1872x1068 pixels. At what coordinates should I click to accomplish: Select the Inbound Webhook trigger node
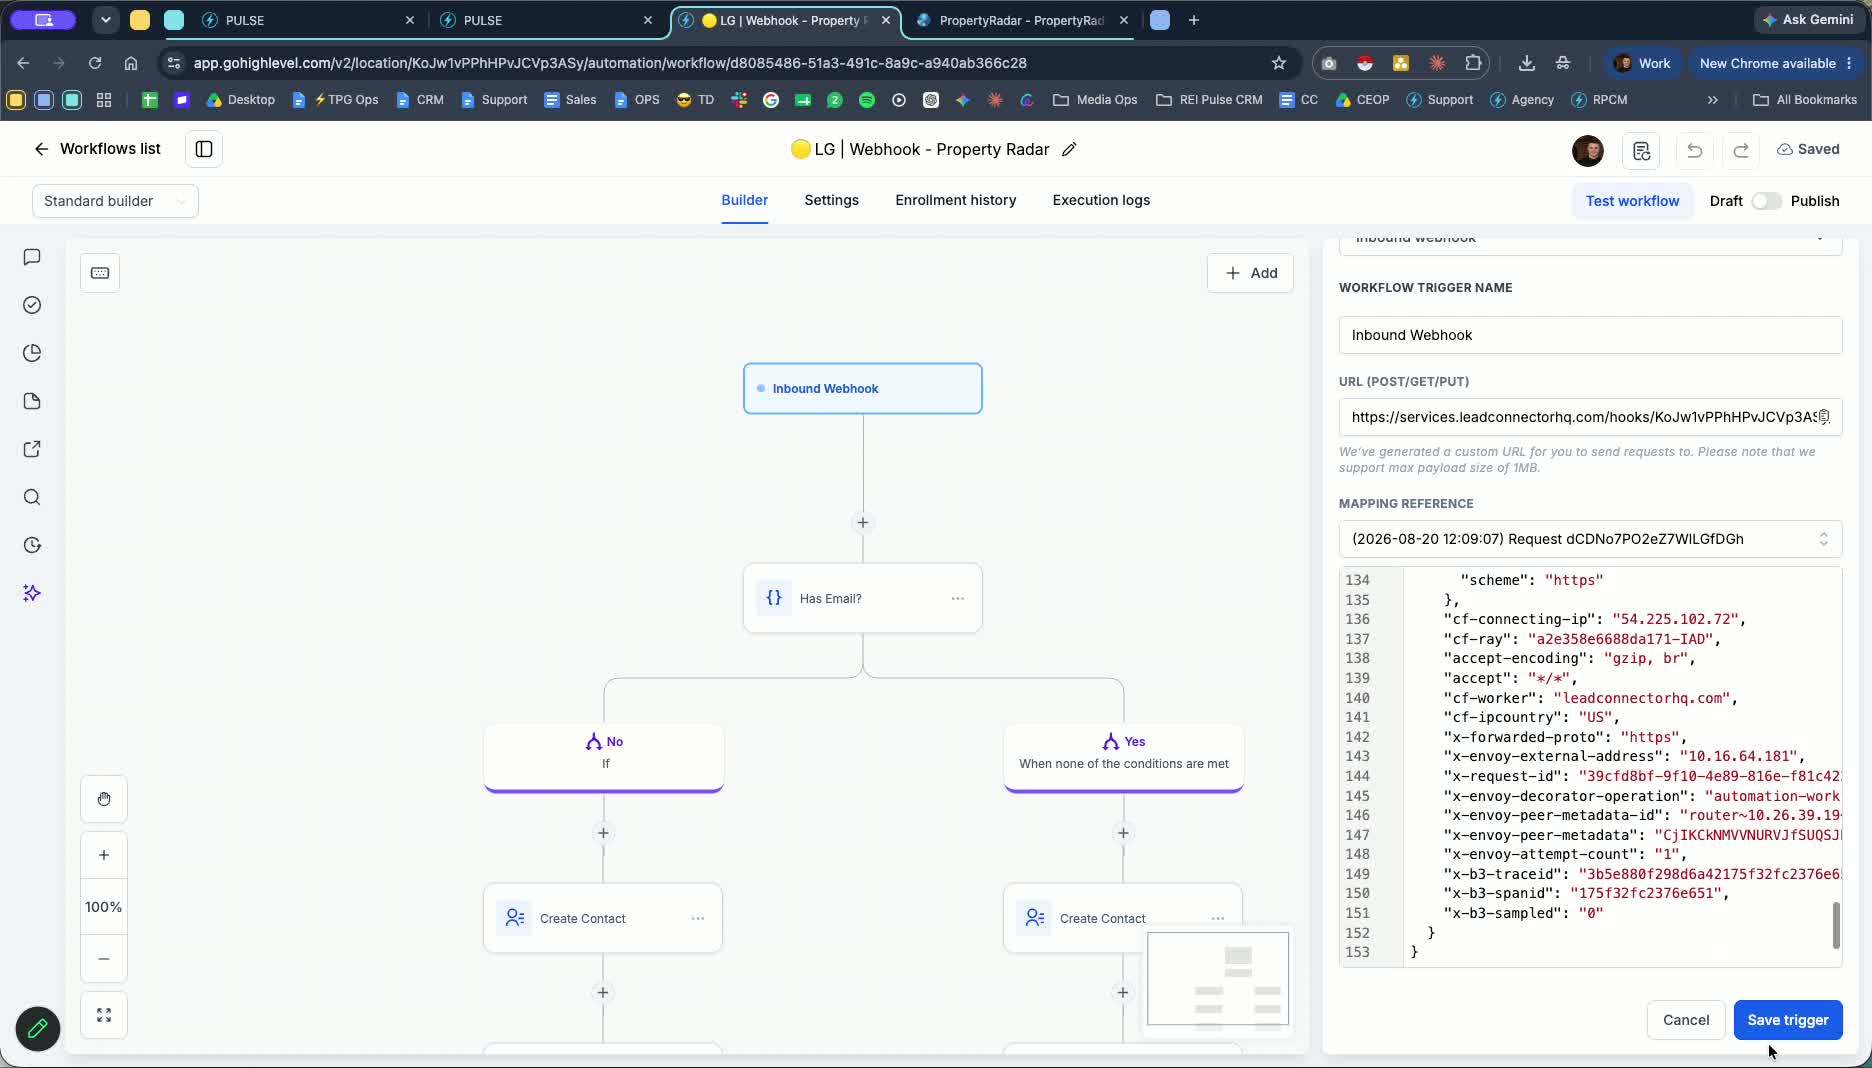[863, 388]
